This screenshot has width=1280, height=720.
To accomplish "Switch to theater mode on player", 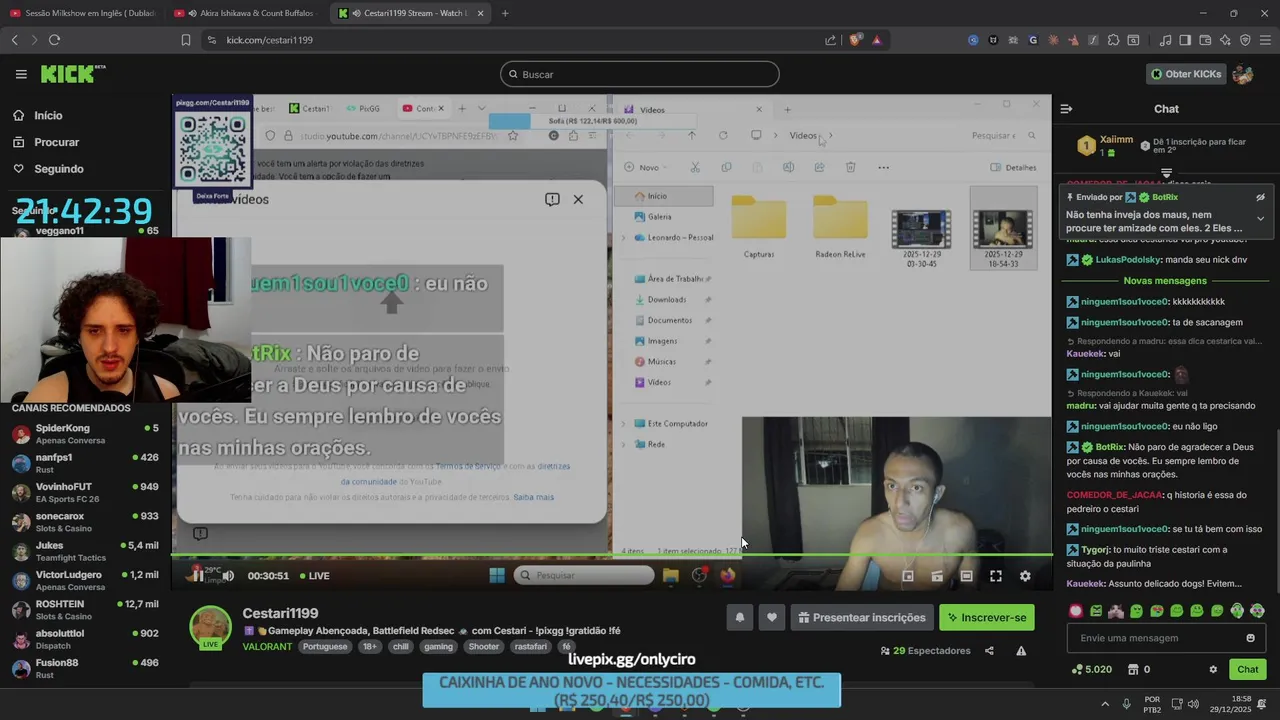I will coord(966,576).
